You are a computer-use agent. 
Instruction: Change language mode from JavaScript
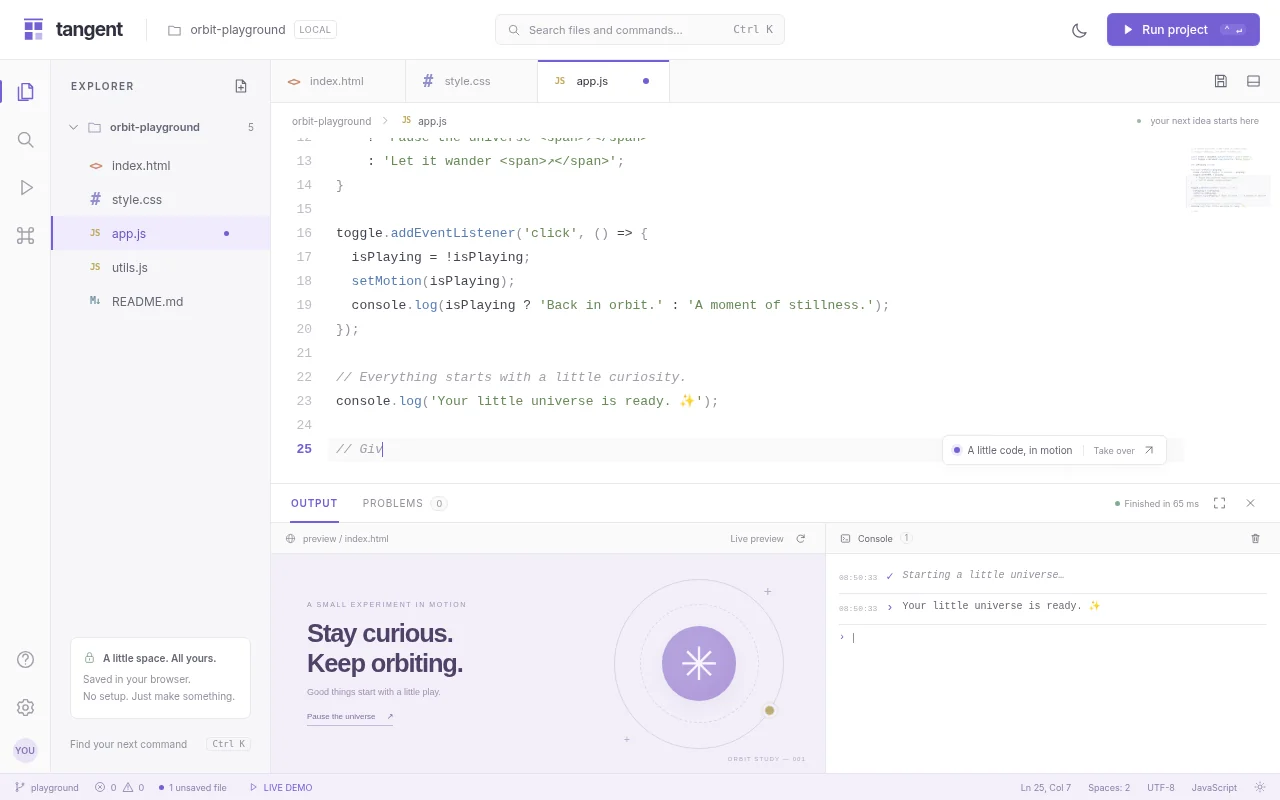coord(1214,787)
